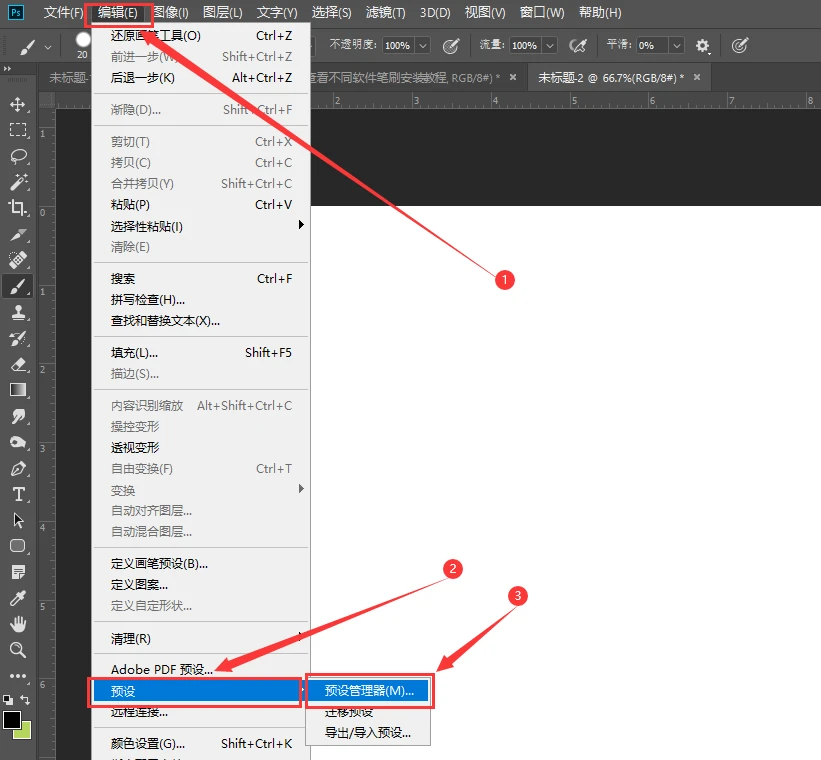The image size is (821, 760).
Task: Click the black foreground color swatch
Action: [x=12, y=720]
